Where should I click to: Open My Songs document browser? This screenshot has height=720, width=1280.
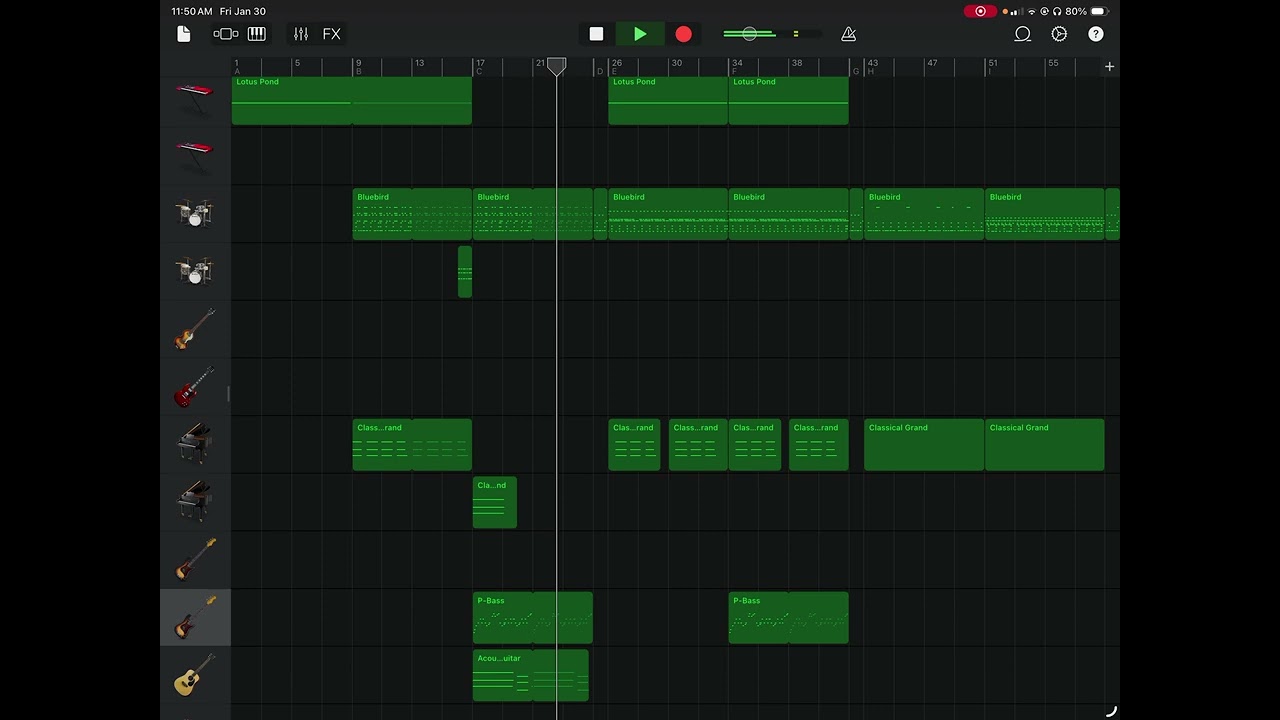pos(184,34)
